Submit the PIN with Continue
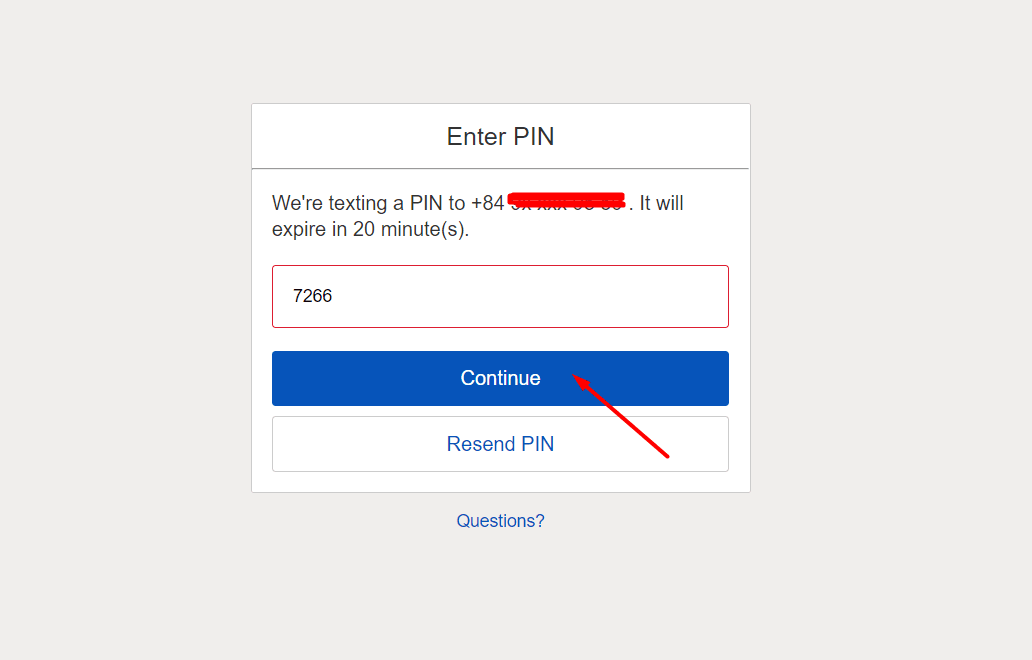The image size is (1032, 660). click(500, 378)
